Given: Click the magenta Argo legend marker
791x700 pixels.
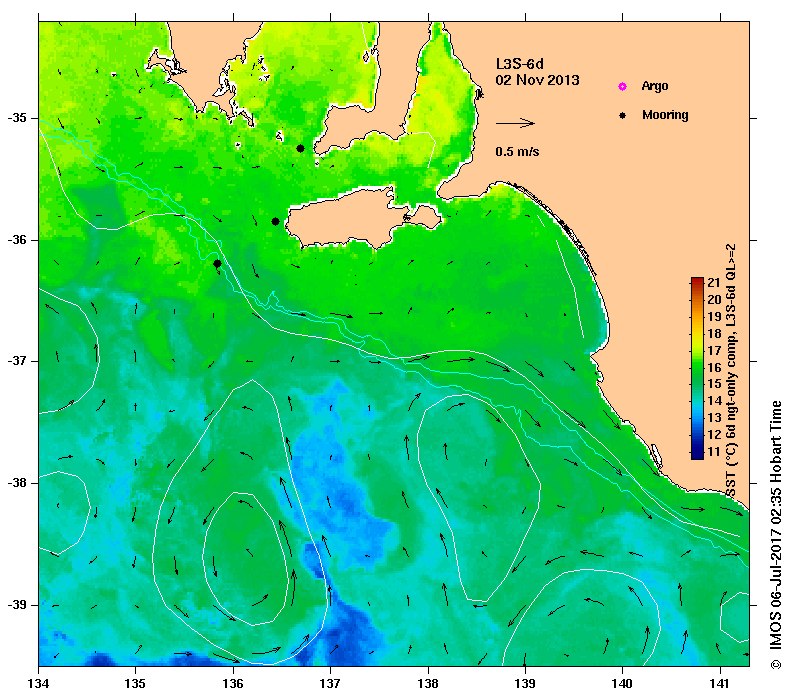Looking at the screenshot, I should click(x=623, y=86).
